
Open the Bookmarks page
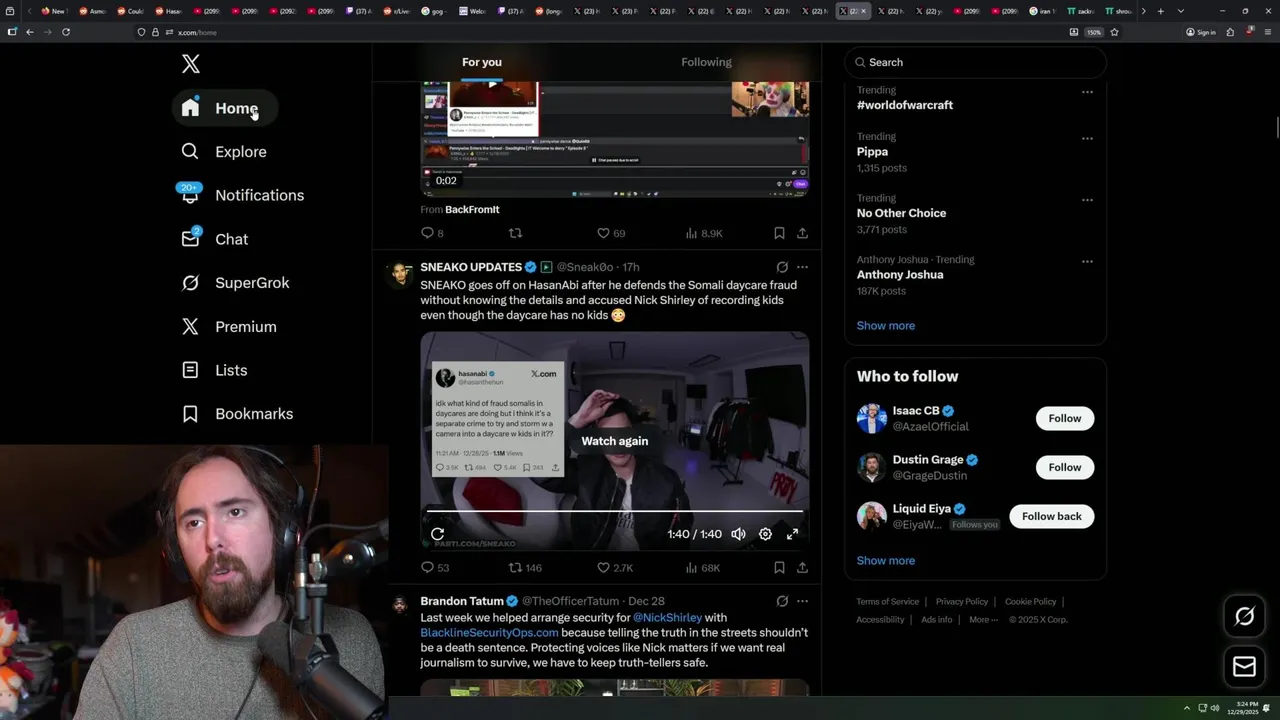237,414
